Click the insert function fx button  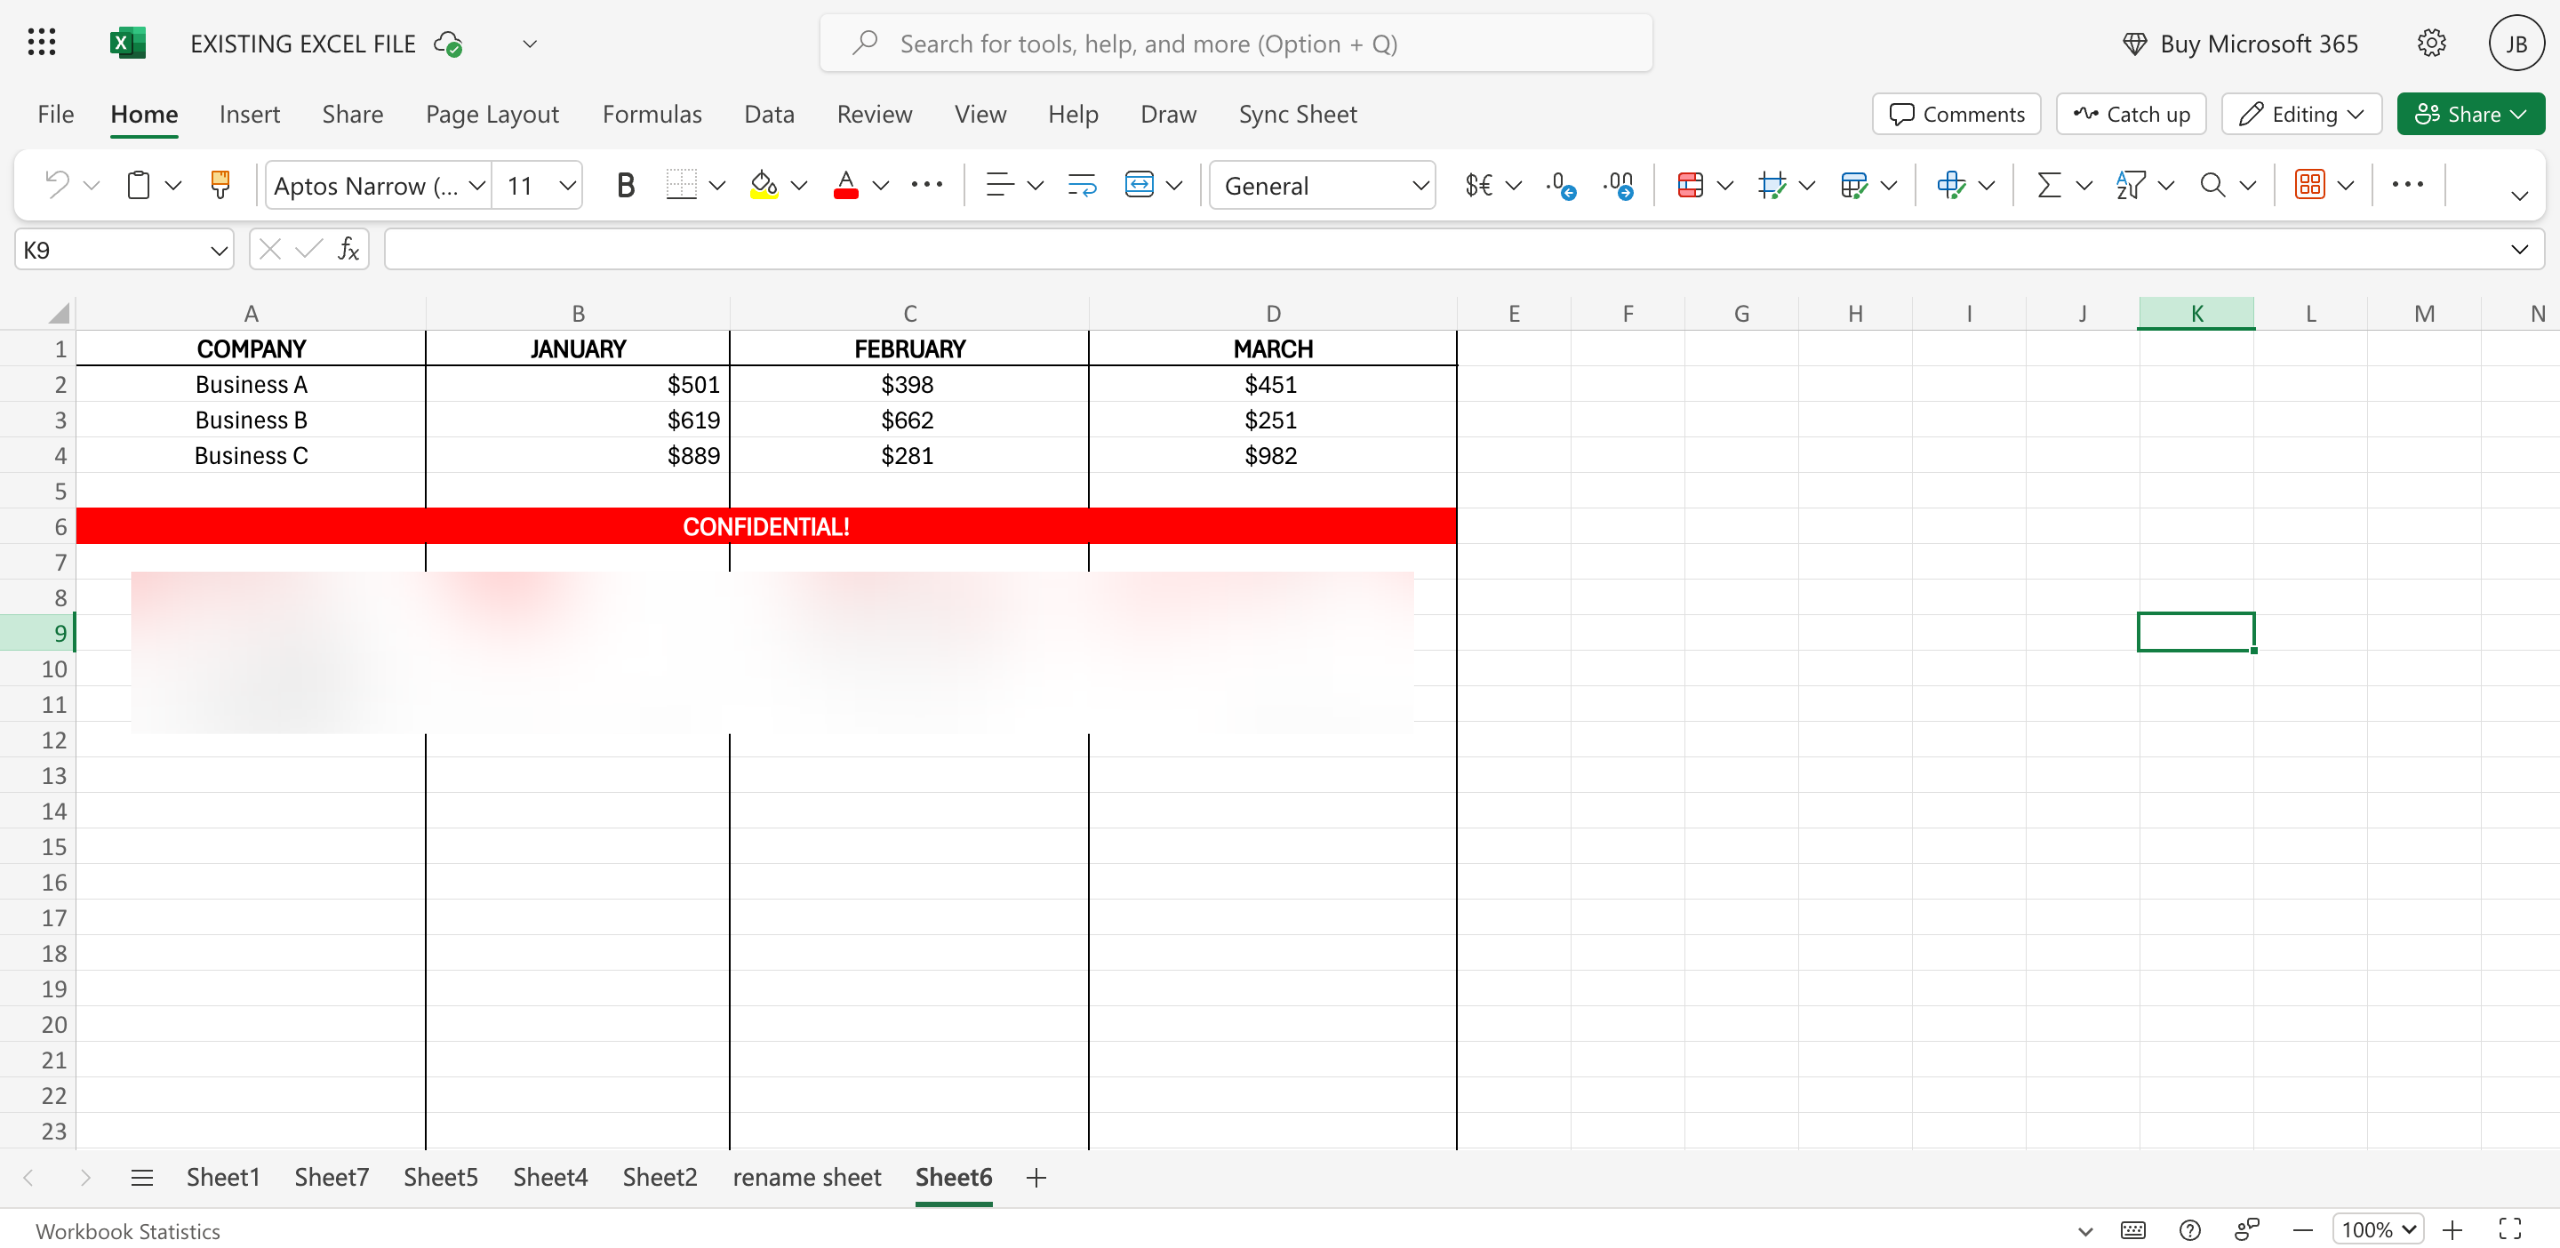click(x=348, y=249)
